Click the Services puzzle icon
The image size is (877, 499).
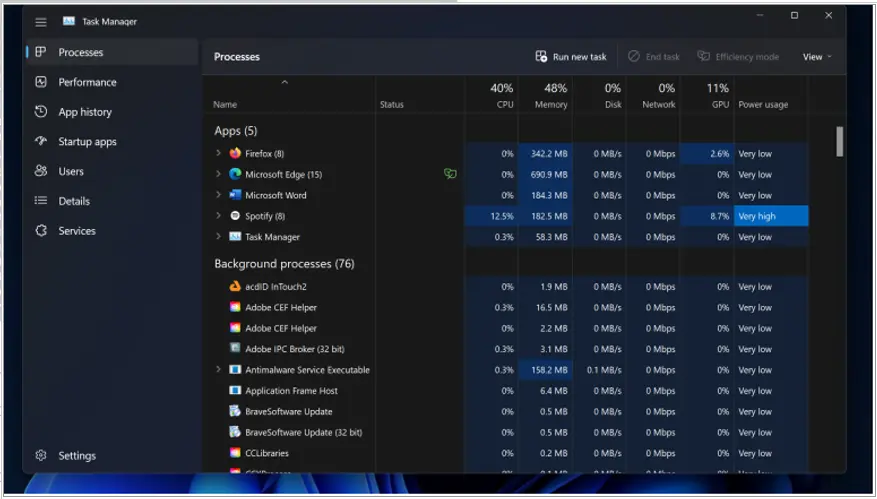pos(41,230)
